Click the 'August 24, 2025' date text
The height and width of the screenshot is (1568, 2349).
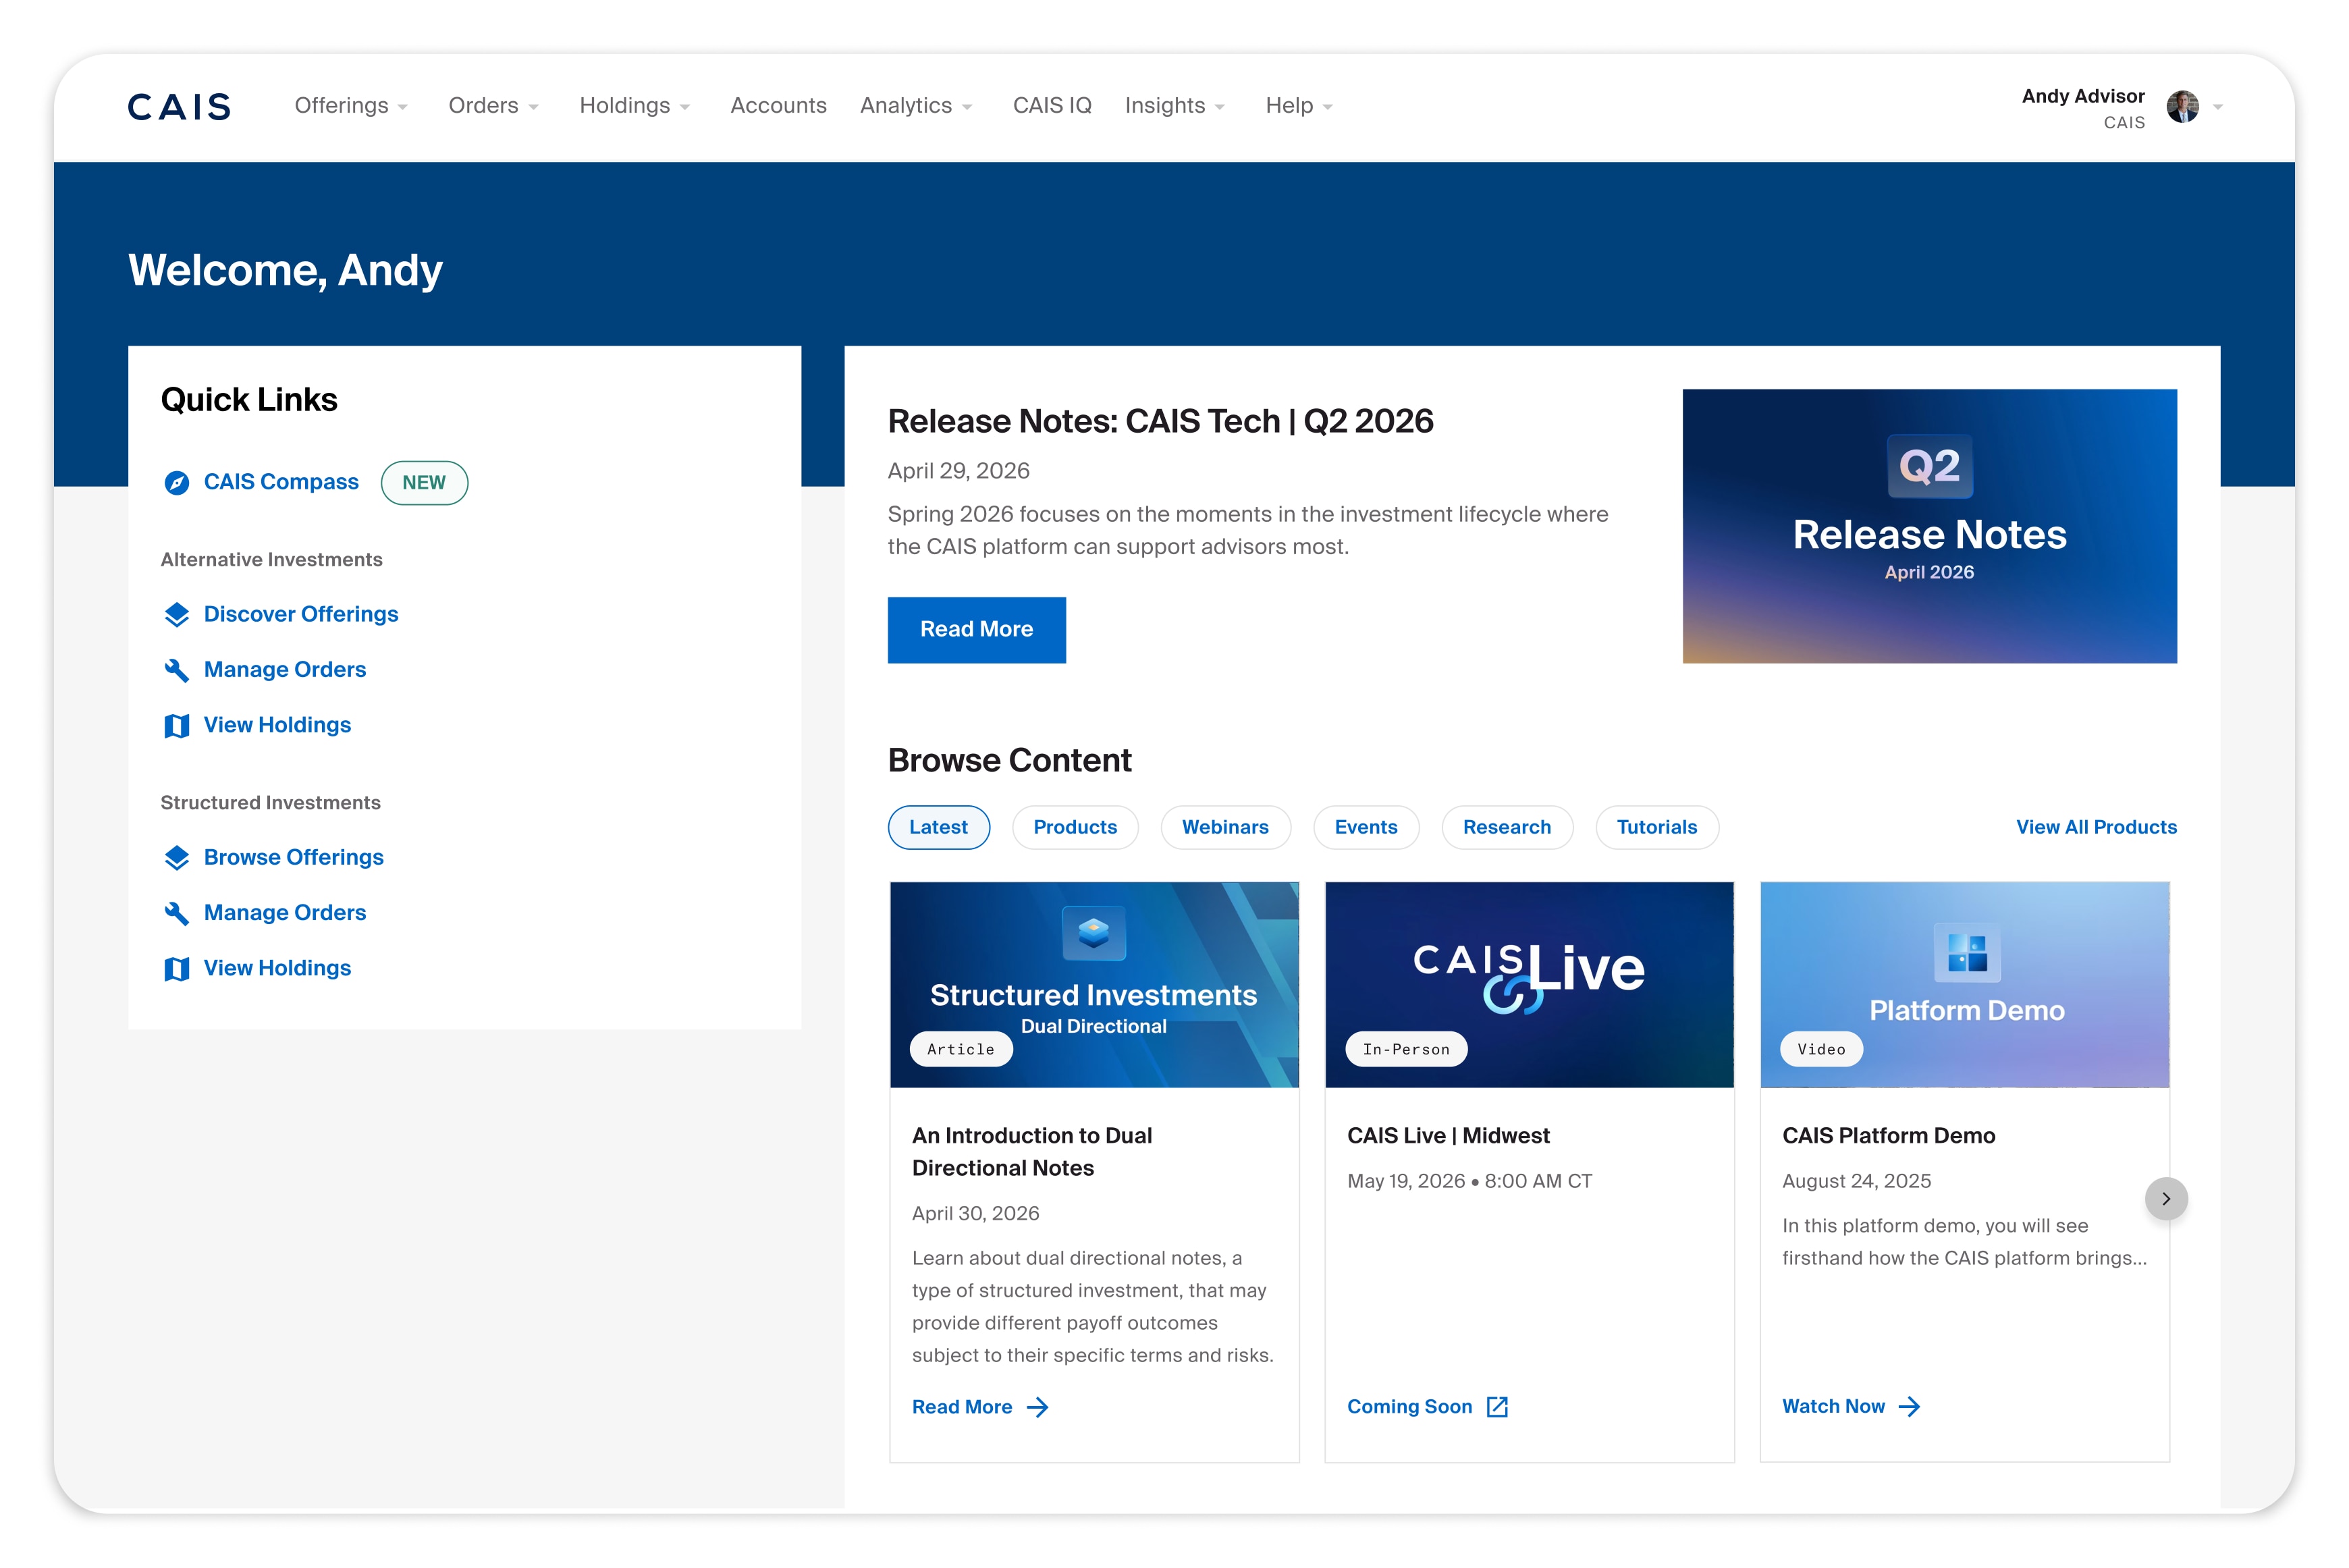click(x=1856, y=1181)
